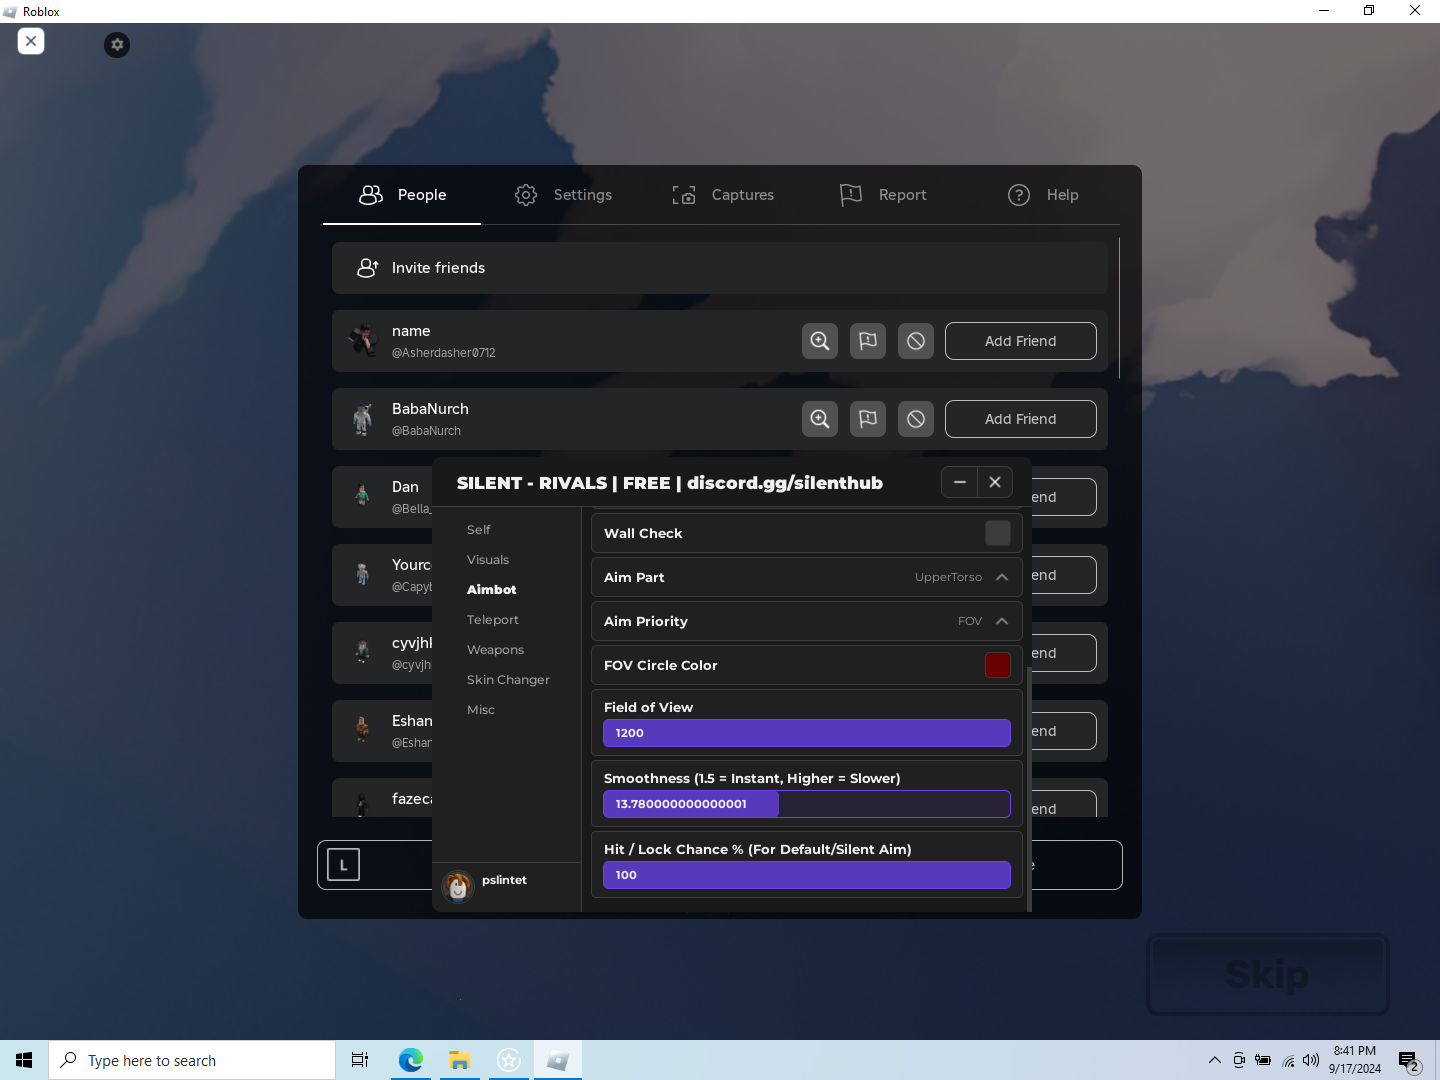Open the volume tray icon
This screenshot has width=1440, height=1080.
[x=1311, y=1060]
